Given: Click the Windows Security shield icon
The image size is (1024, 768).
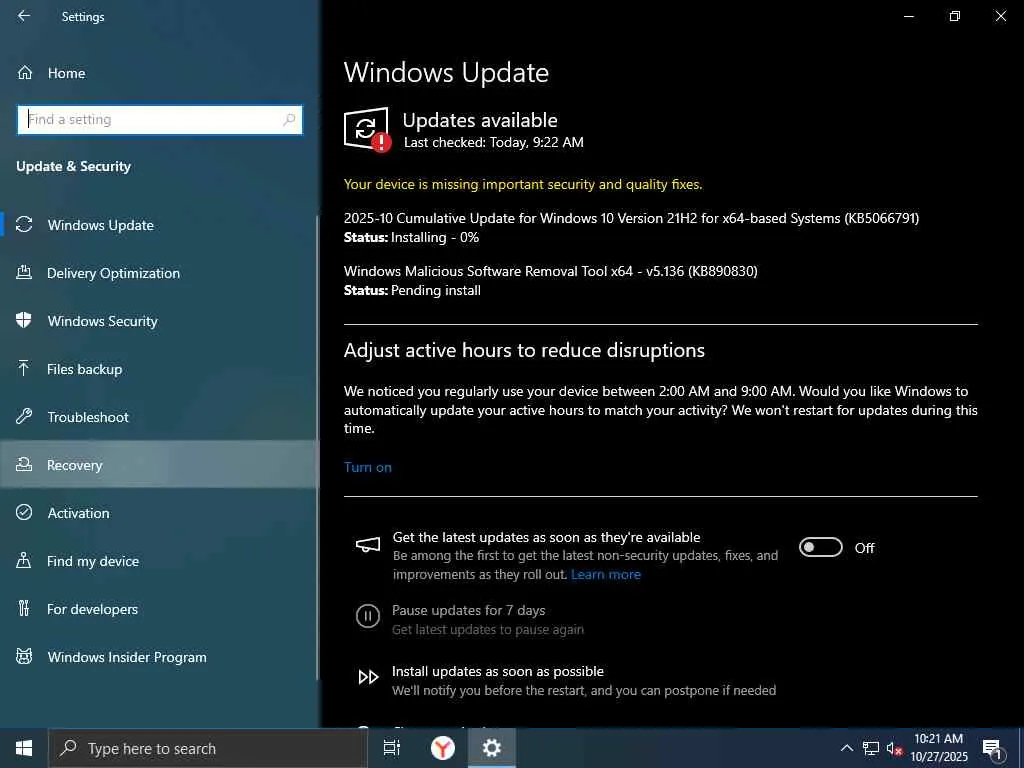Looking at the screenshot, I should pos(24,320).
